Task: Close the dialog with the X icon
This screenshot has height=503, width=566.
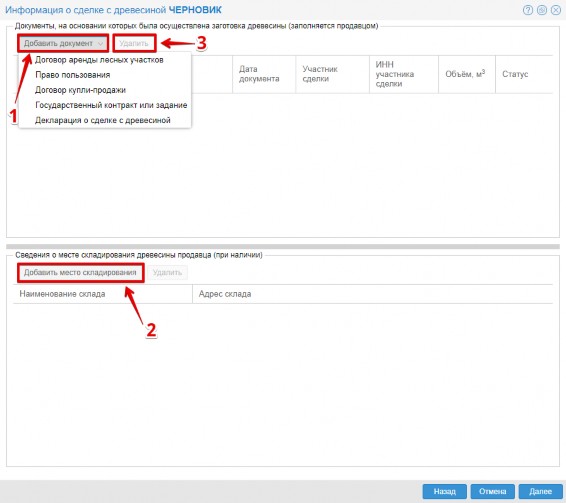Action: click(x=556, y=10)
